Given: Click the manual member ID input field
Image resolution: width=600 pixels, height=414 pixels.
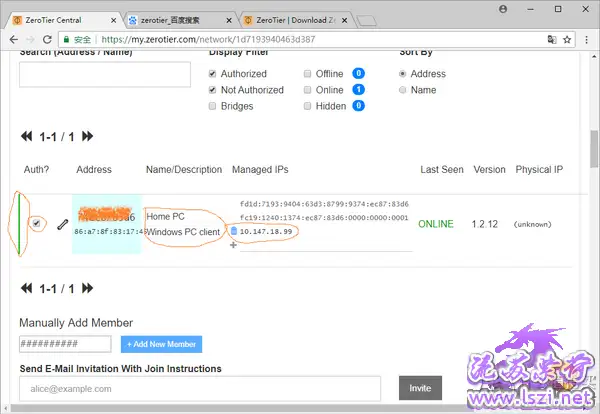Looking at the screenshot, I should click(x=65, y=344).
